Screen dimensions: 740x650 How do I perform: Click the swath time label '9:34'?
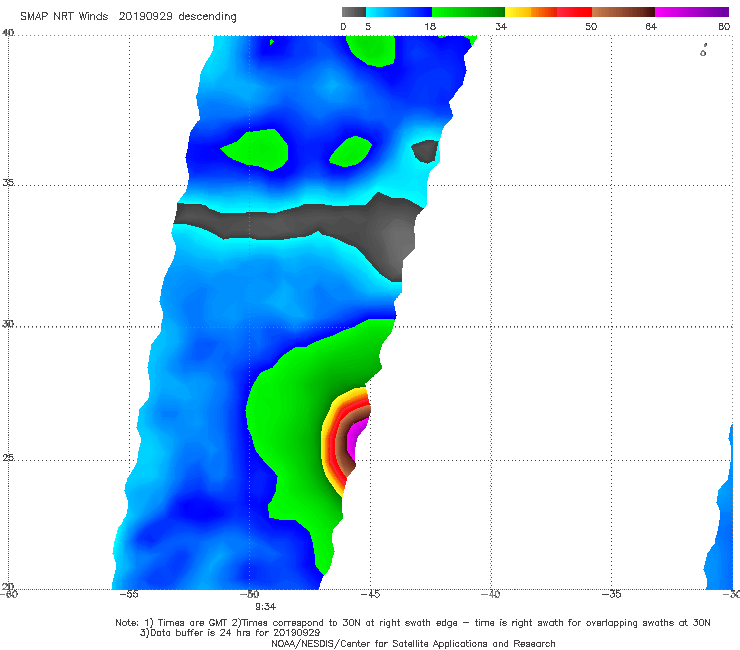pos(266,607)
